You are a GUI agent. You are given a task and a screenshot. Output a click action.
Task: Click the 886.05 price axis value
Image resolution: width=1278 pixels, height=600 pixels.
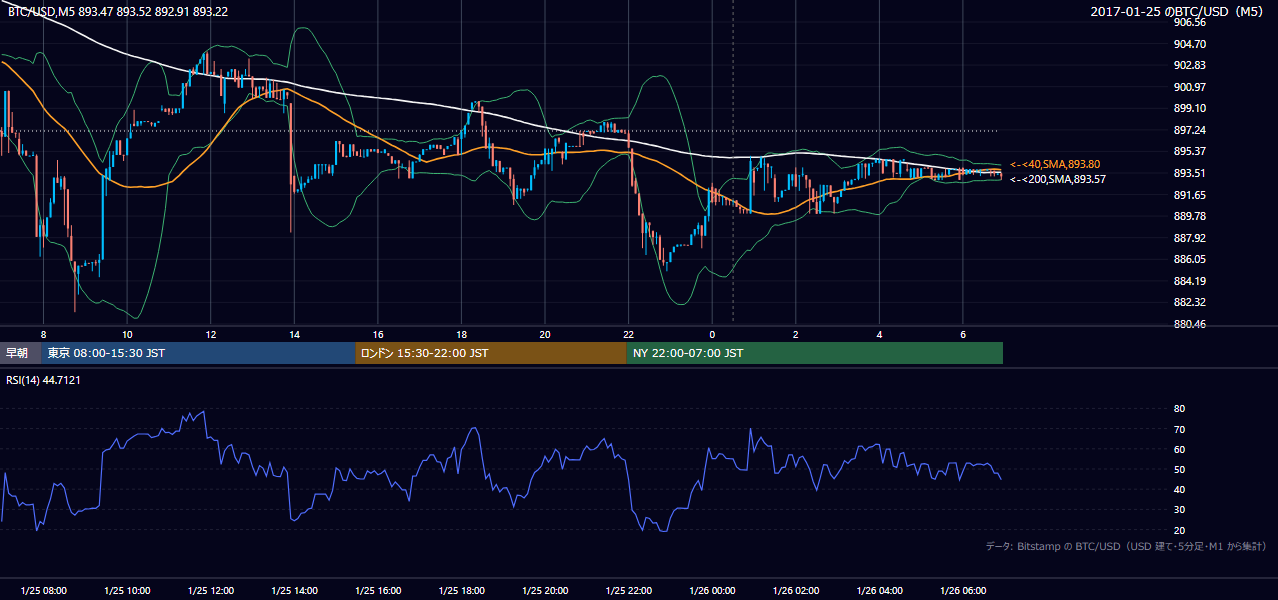click(x=1189, y=259)
